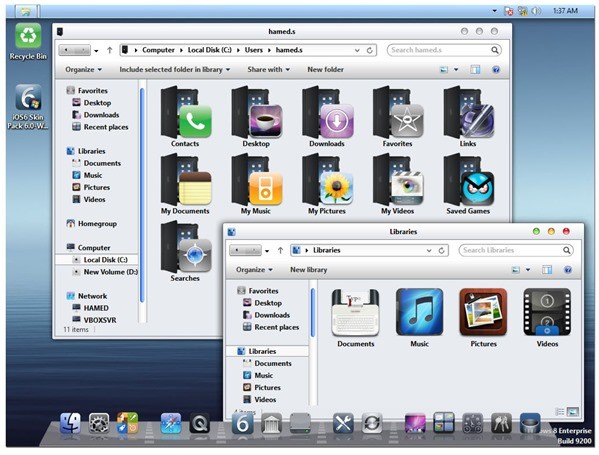This screenshot has width=599, height=455.
Task: Open the keys icon in the dock
Action: click(x=501, y=423)
